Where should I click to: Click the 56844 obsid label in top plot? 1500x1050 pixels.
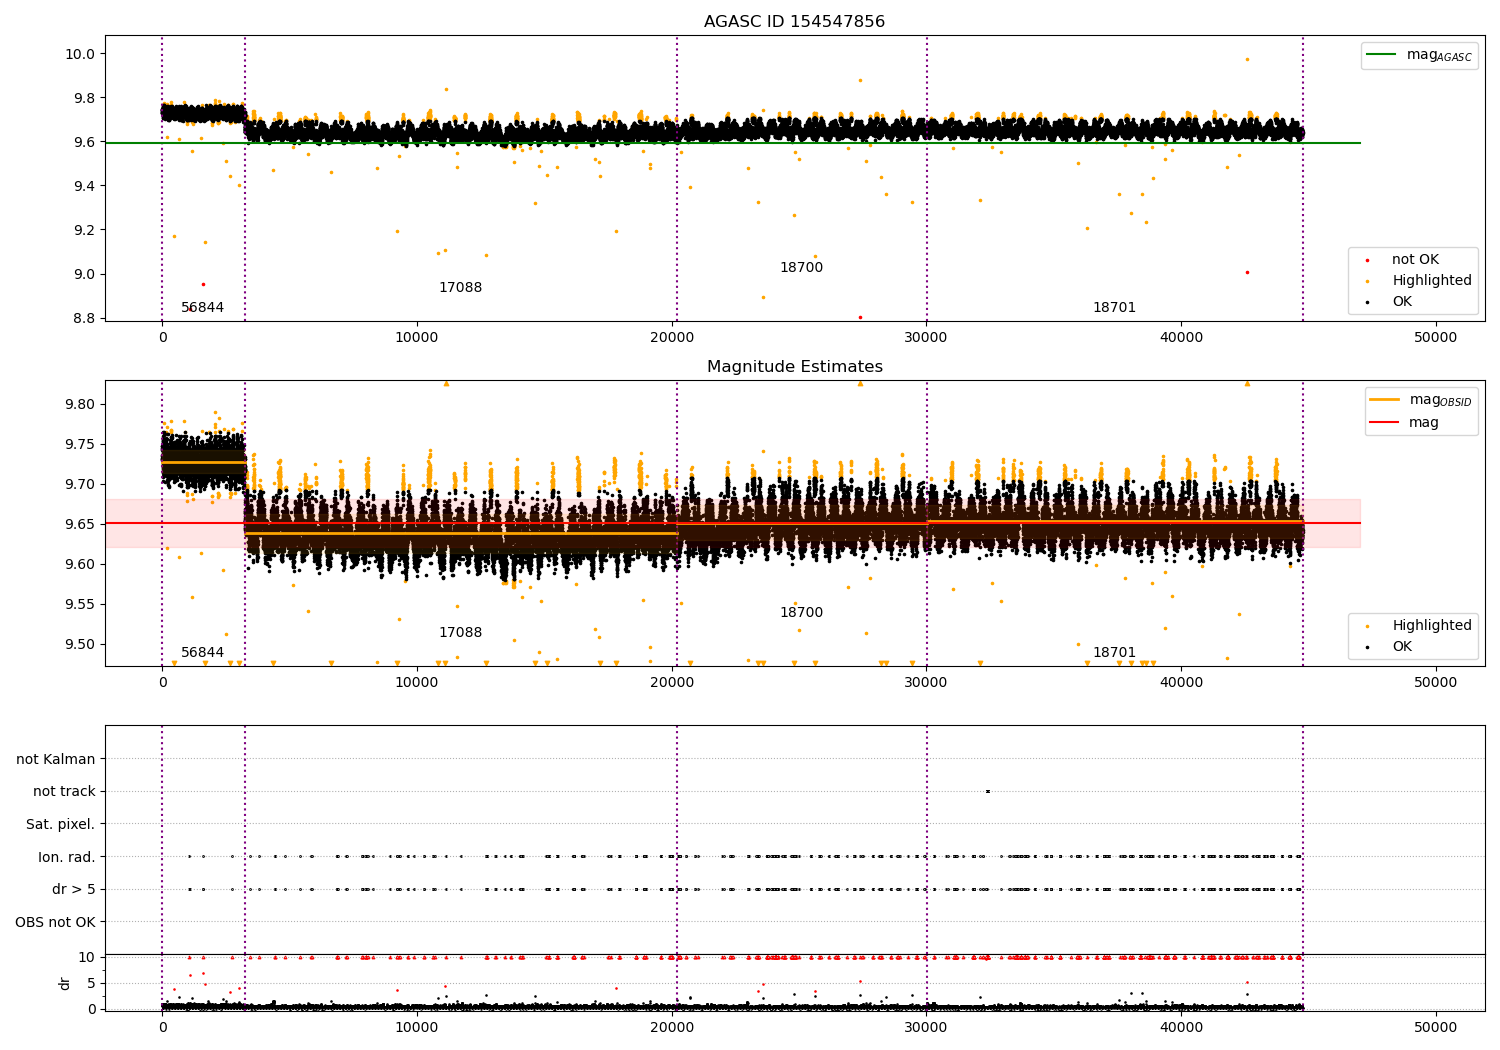pos(202,308)
